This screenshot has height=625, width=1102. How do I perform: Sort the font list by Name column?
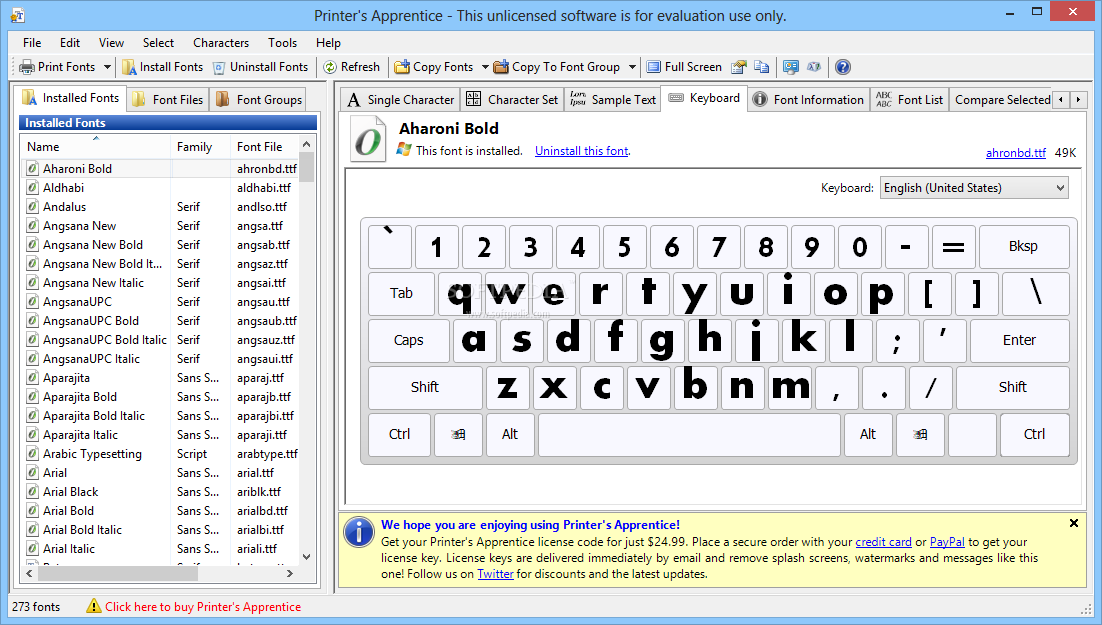[x=96, y=146]
